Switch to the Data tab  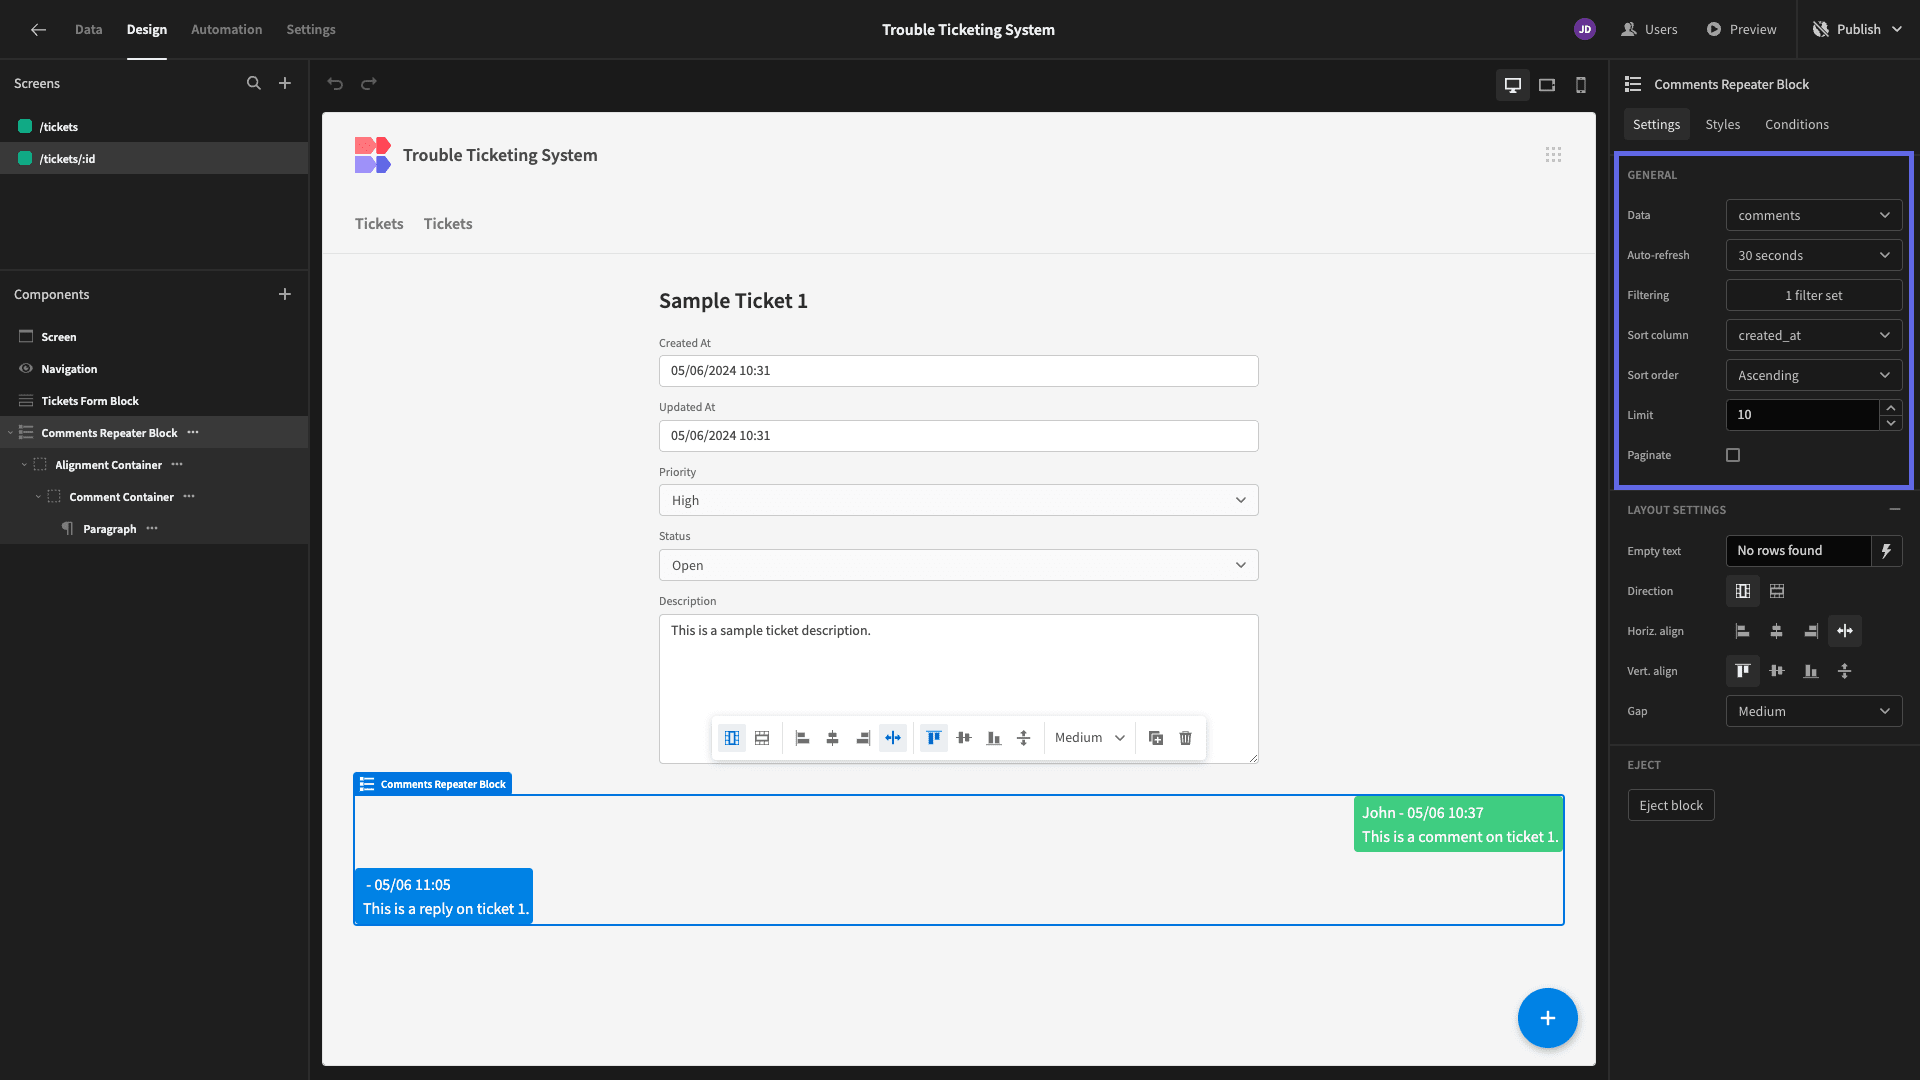88,29
